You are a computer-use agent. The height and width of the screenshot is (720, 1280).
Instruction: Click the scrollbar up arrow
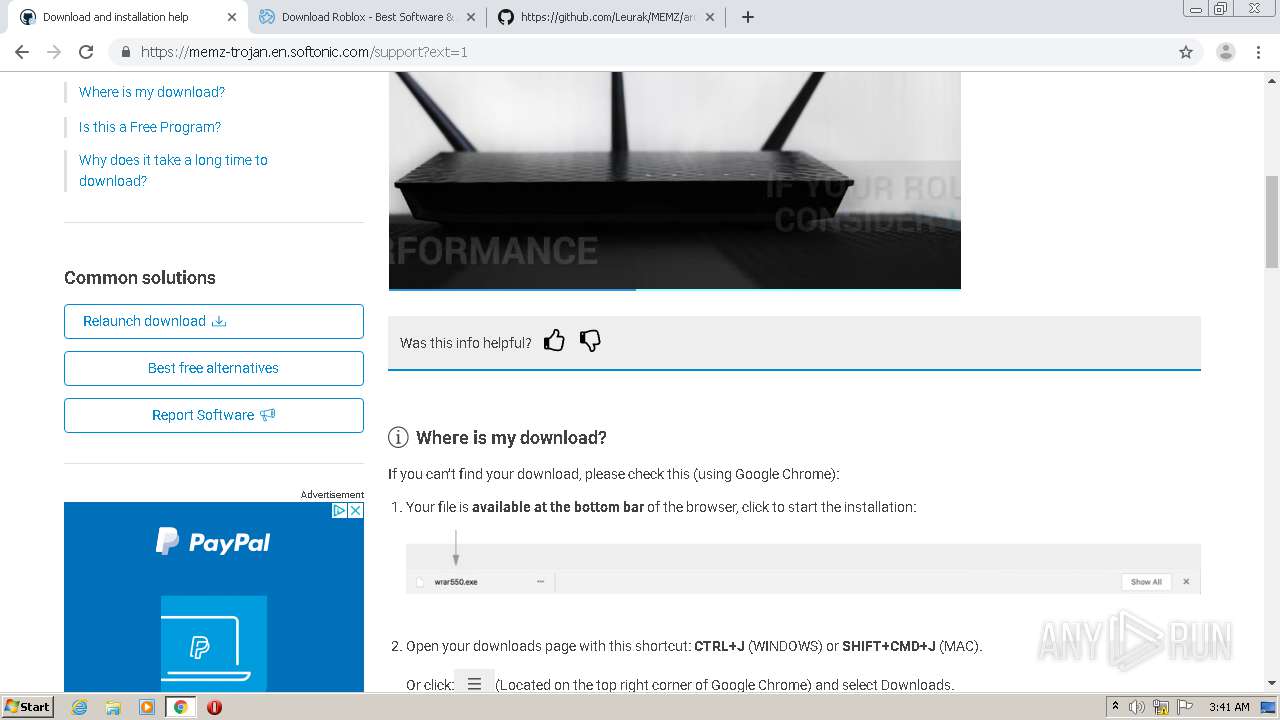click(1272, 80)
